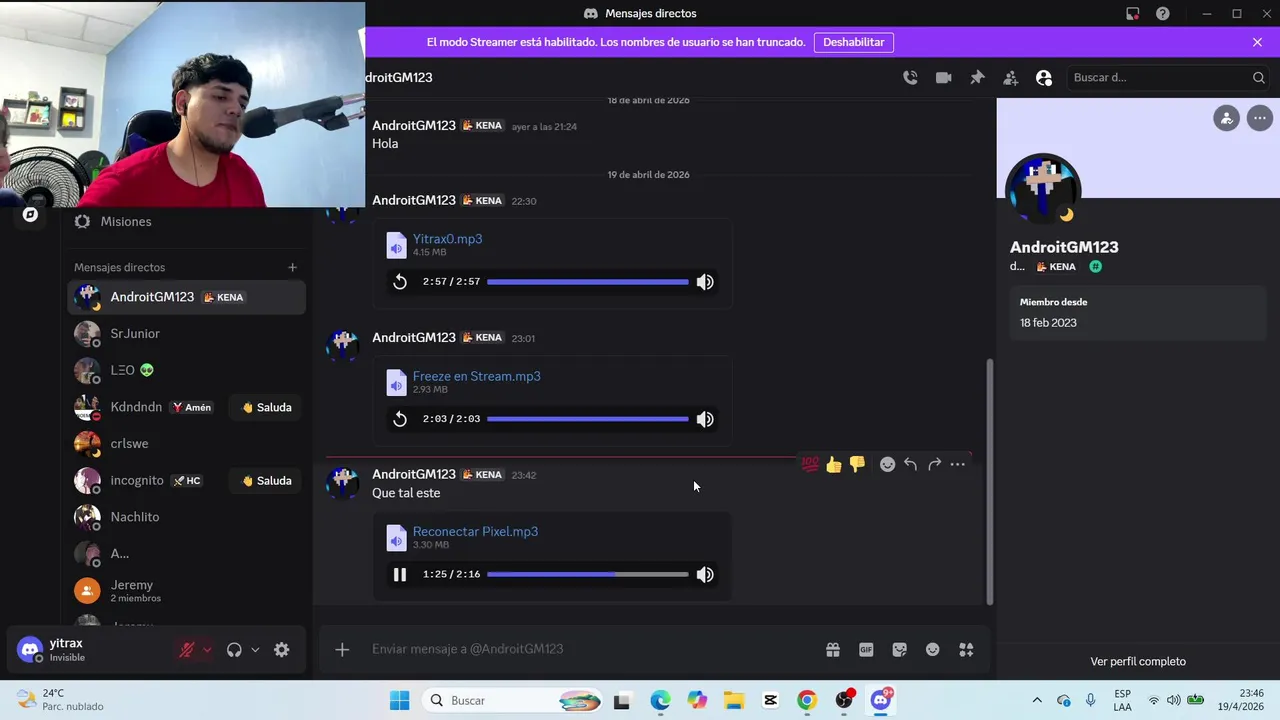The image size is (1280, 720).
Task: Start a video call icon
Action: [943, 77]
